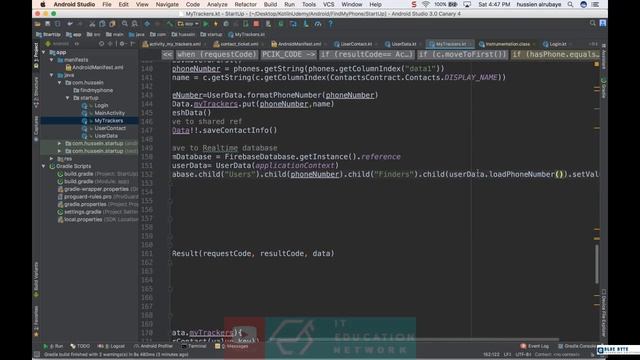This screenshot has height=360, width=640.
Task: Click the Save All toolbar icon
Action: 48,24
